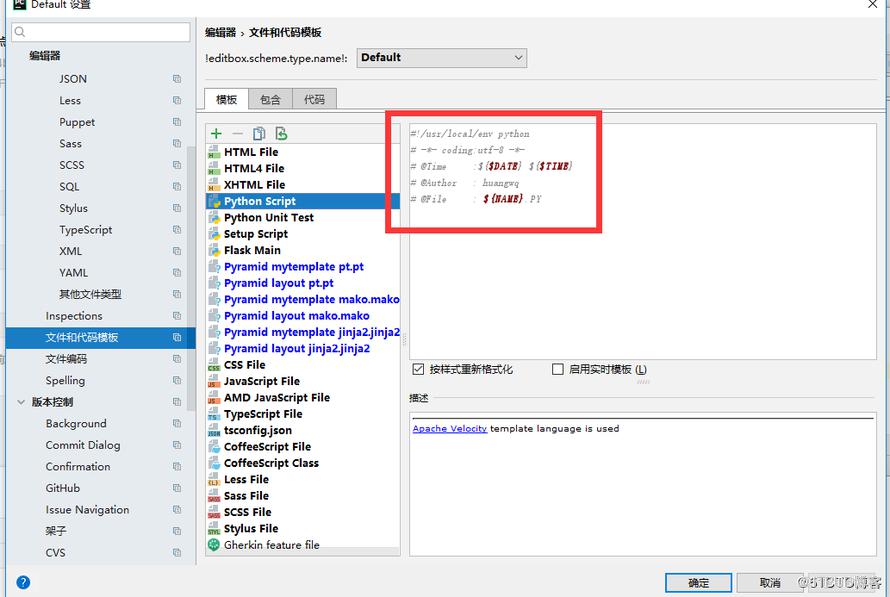890x597 pixels.
Task: Switch to the 代码 tab
Action: 314,99
